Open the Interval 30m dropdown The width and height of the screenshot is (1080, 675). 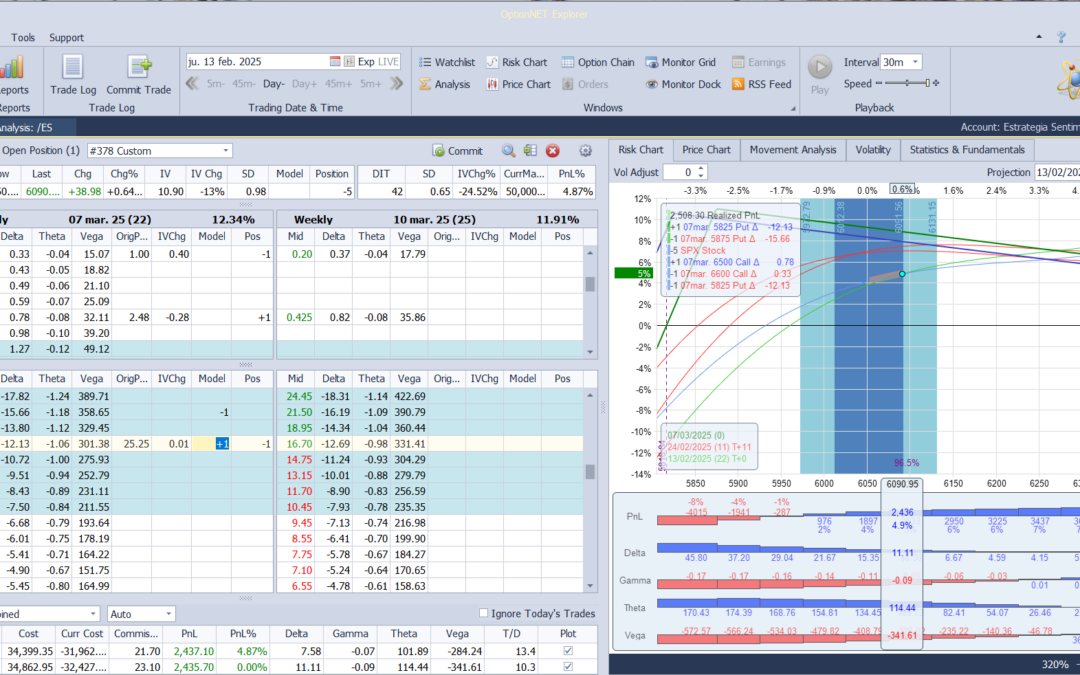click(x=916, y=62)
